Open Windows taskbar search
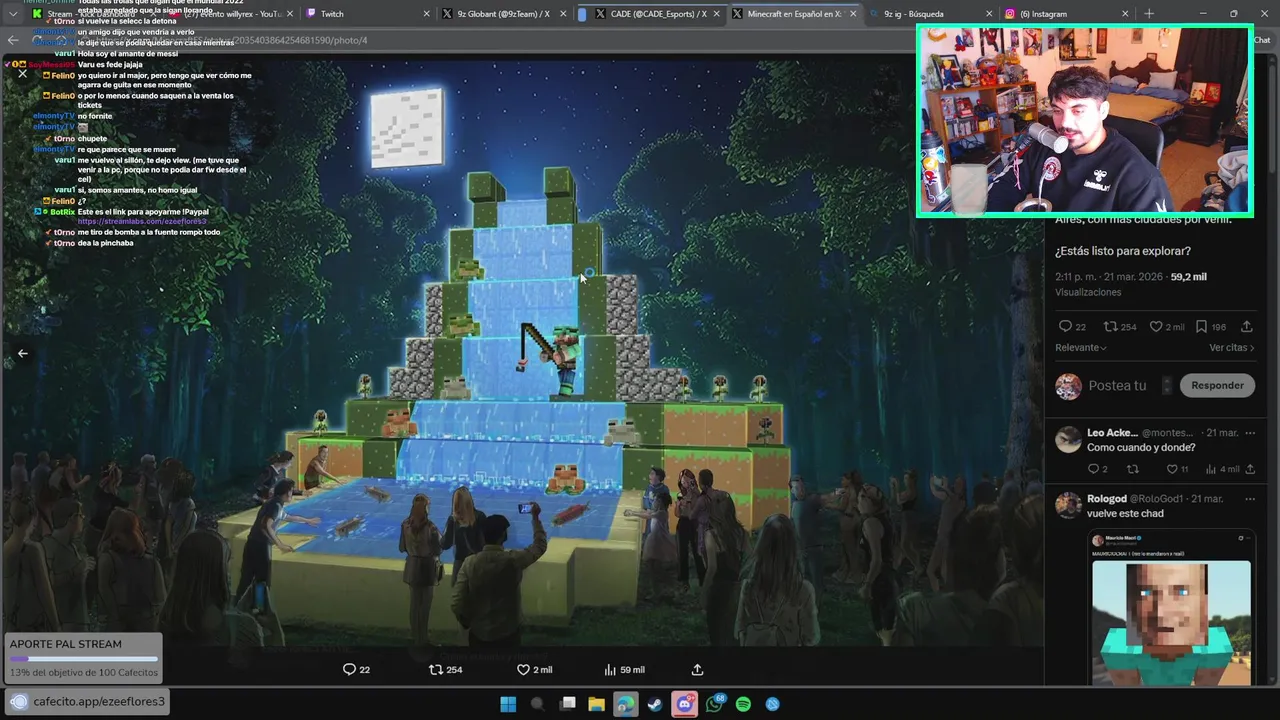1280x720 pixels. click(537, 704)
